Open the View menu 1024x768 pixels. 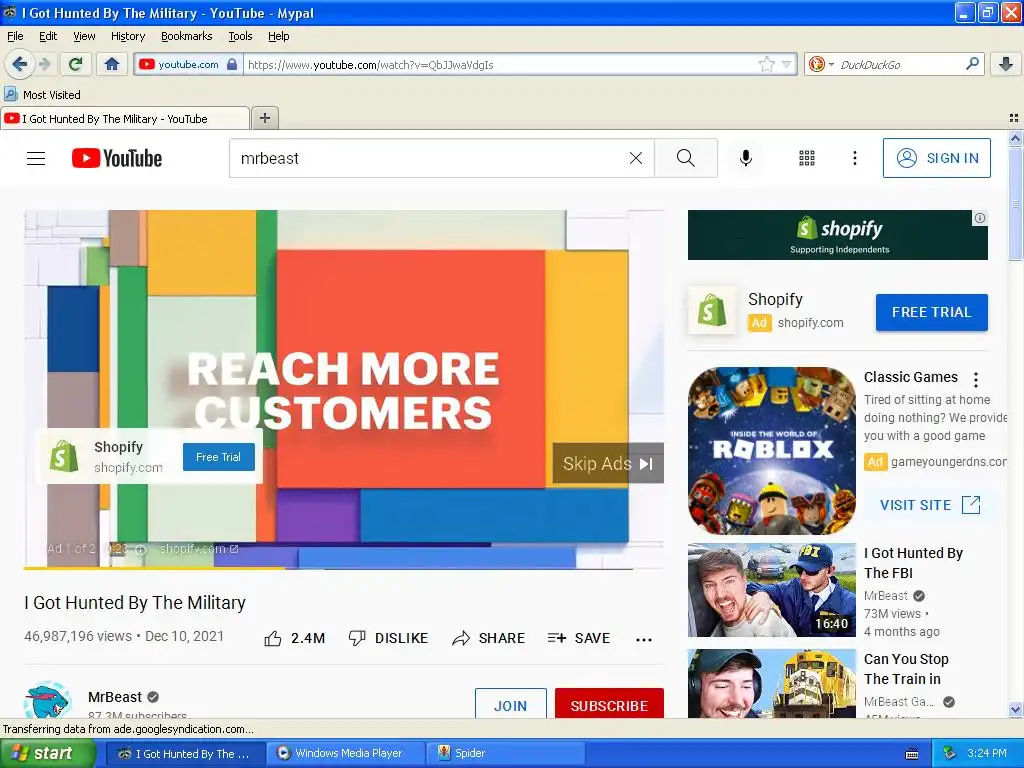84,36
